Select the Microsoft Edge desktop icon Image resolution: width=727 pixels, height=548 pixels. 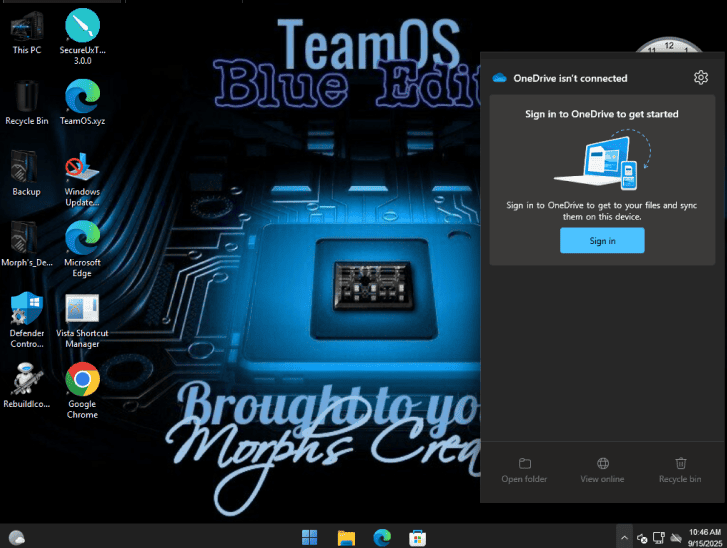click(x=82, y=249)
